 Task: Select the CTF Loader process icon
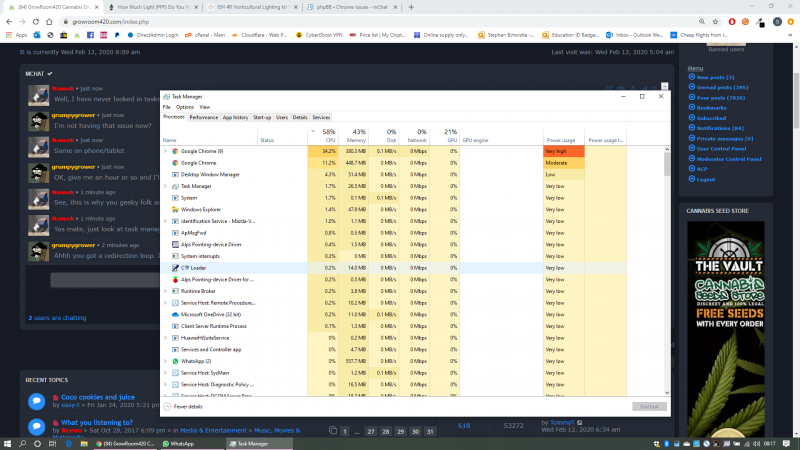click(x=175, y=268)
